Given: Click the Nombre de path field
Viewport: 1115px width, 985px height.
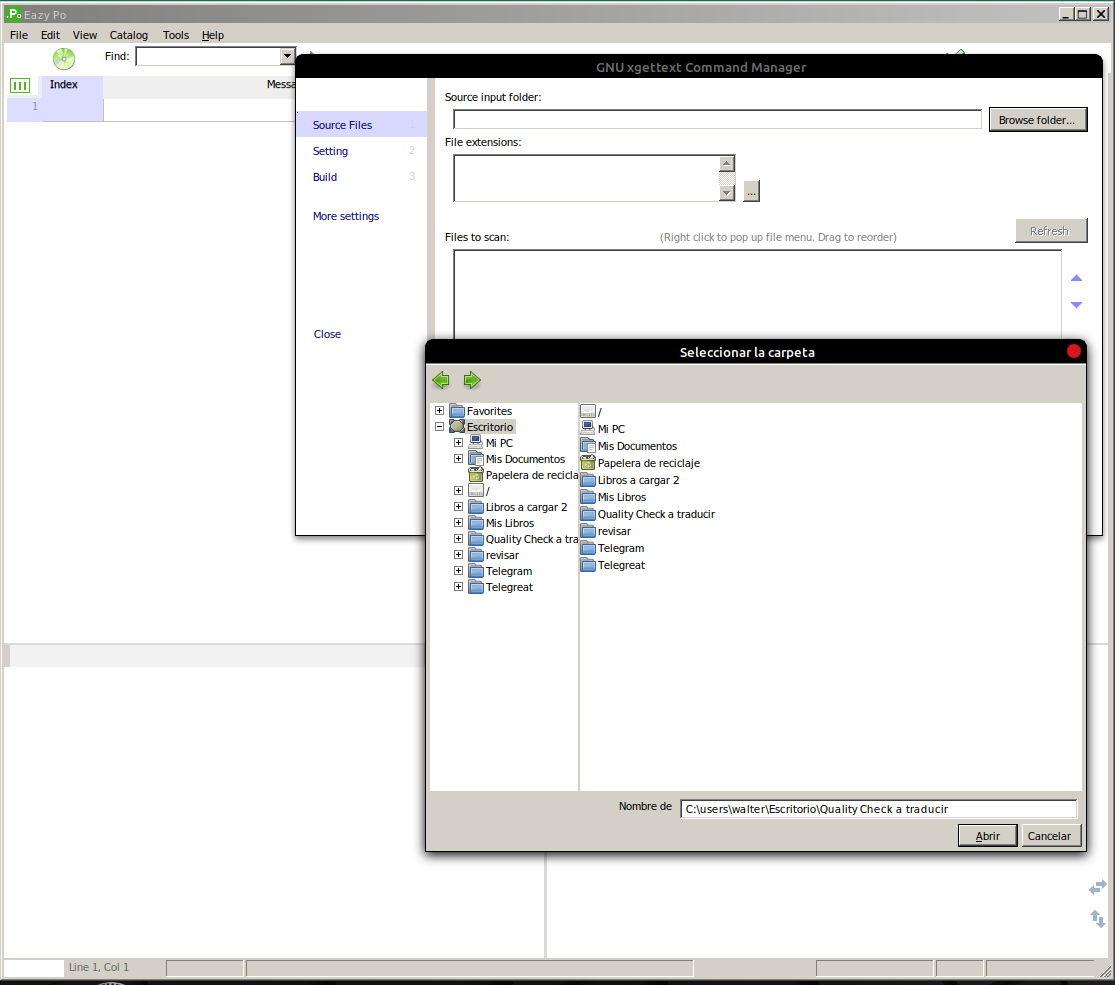Looking at the screenshot, I should [x=878, y=809].
